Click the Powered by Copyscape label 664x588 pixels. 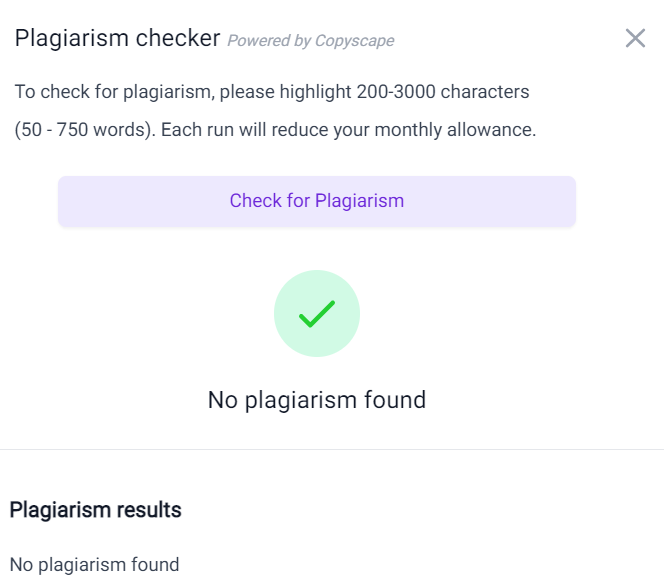coord(311,41)
